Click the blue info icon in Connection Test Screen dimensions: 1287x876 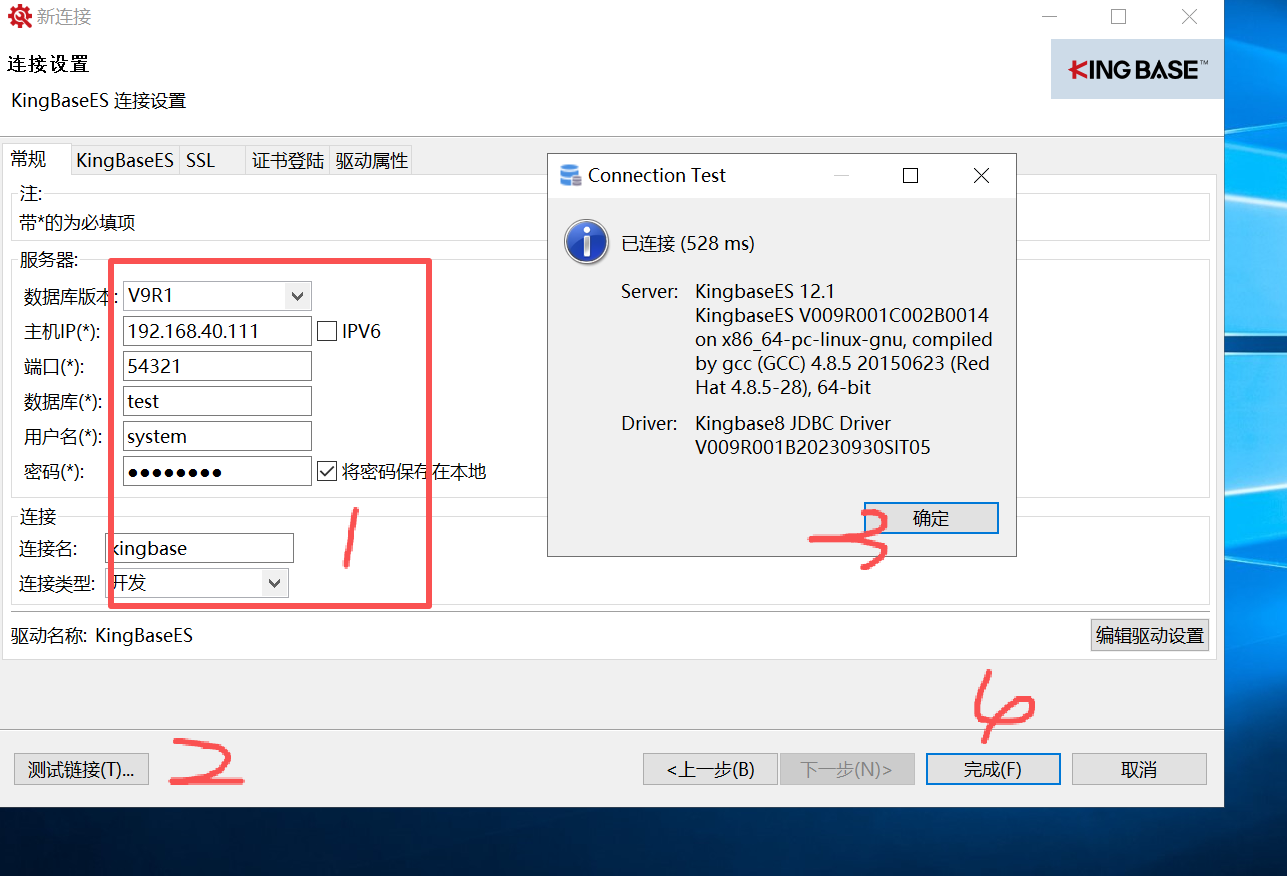coord(586,243)
